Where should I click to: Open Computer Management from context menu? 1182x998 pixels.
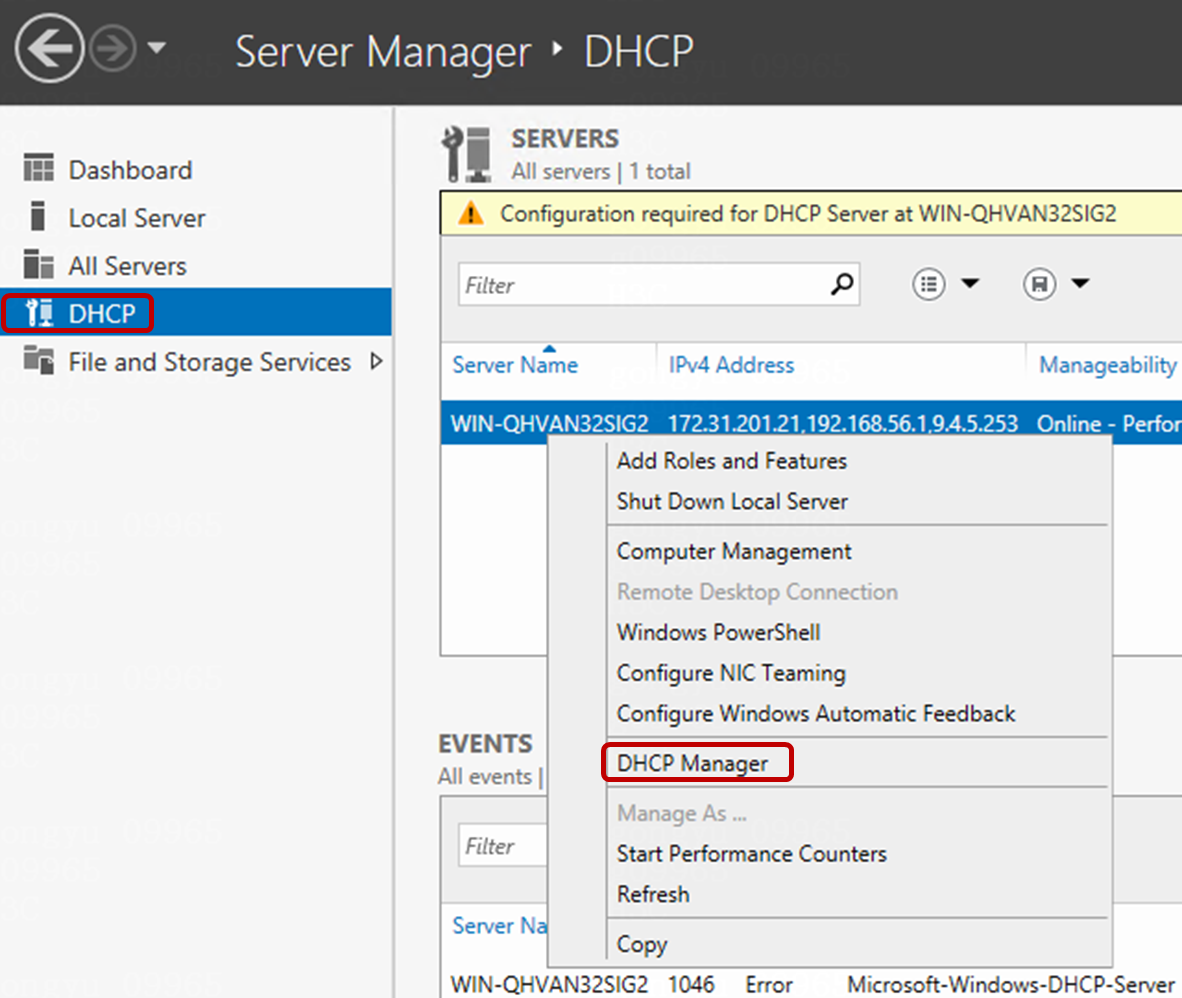733,552
